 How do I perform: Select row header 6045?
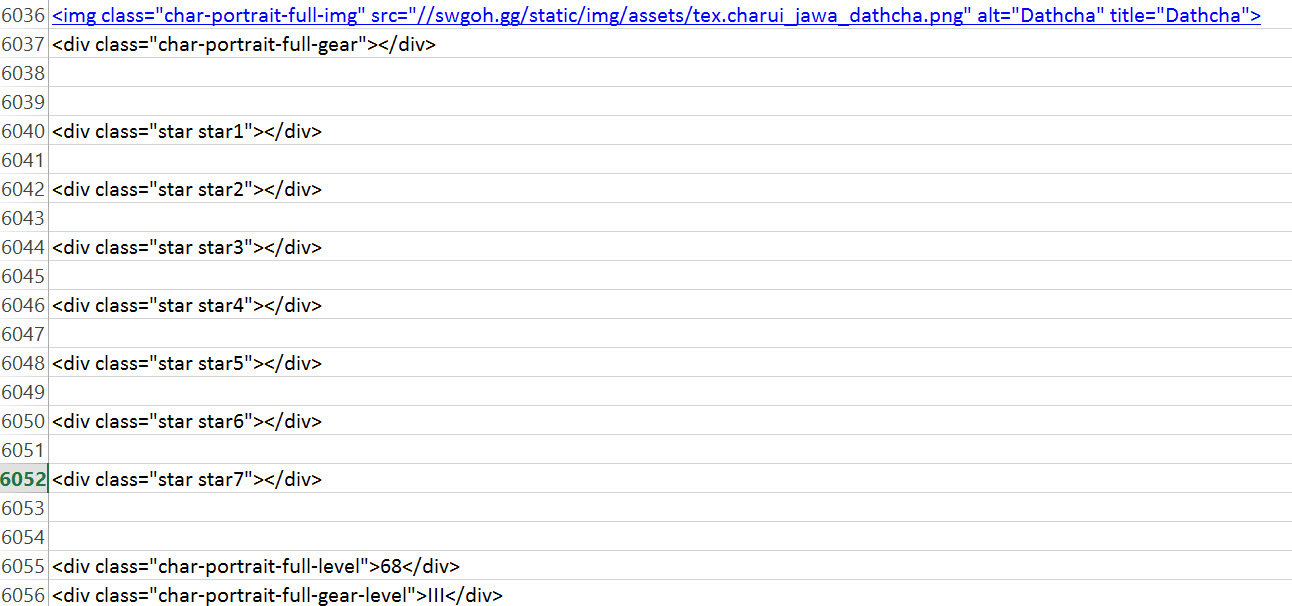coord(24,277)
